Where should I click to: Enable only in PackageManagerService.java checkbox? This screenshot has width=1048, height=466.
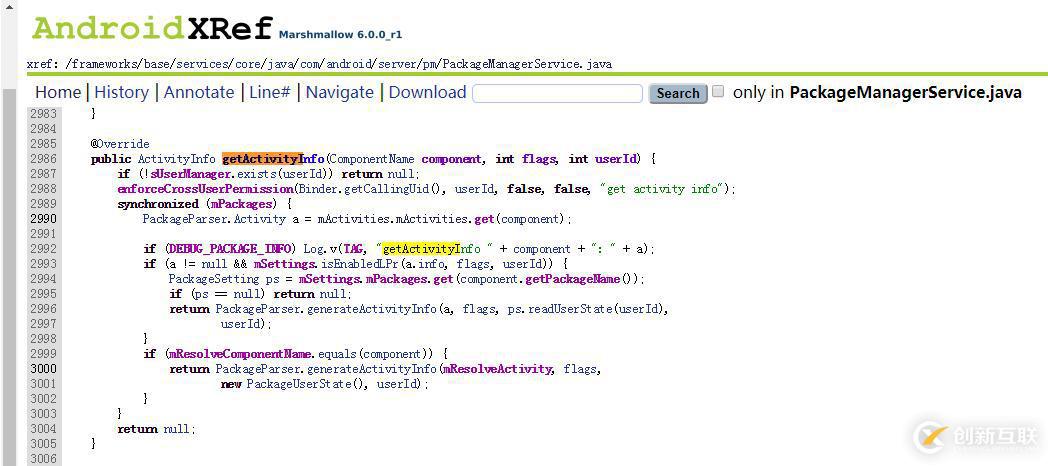pos(718,92)
